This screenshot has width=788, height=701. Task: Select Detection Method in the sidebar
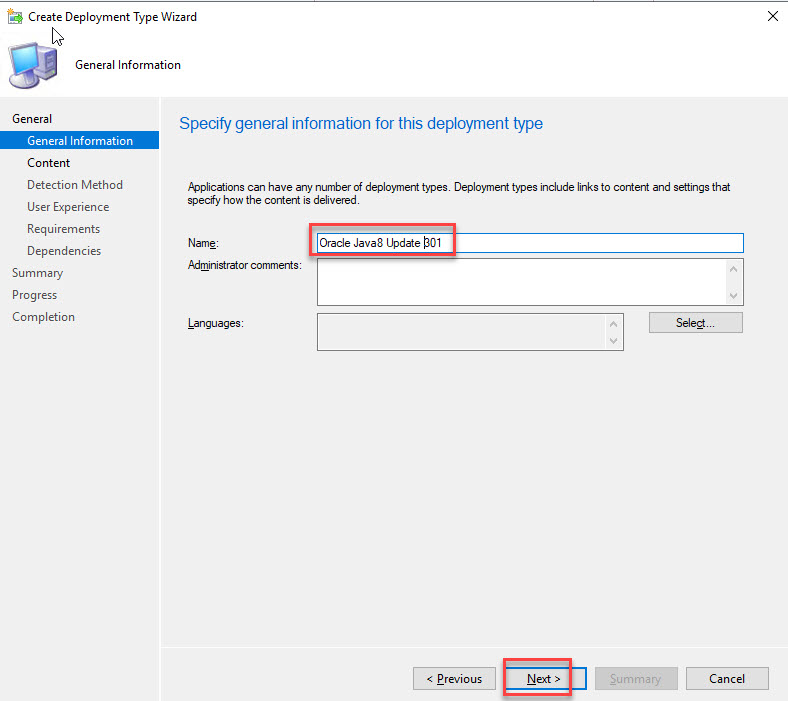tap(75, 185)
